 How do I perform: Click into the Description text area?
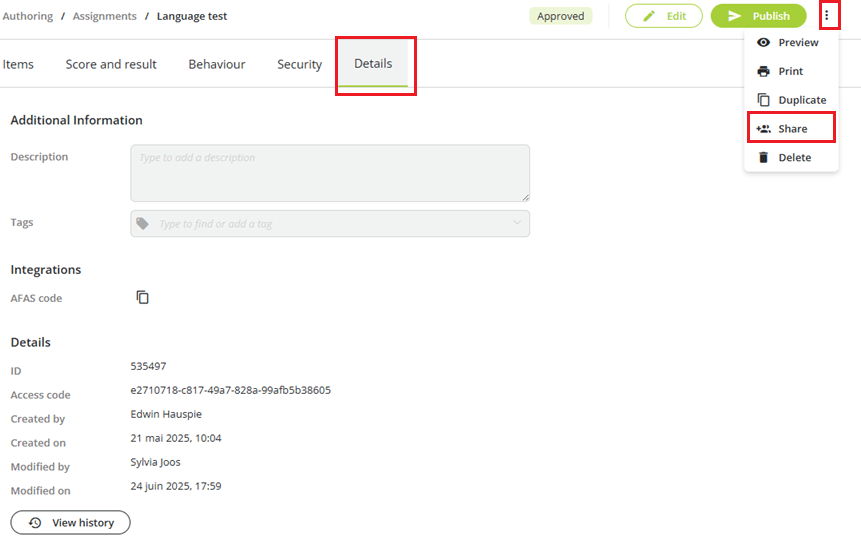pos(330,173)
